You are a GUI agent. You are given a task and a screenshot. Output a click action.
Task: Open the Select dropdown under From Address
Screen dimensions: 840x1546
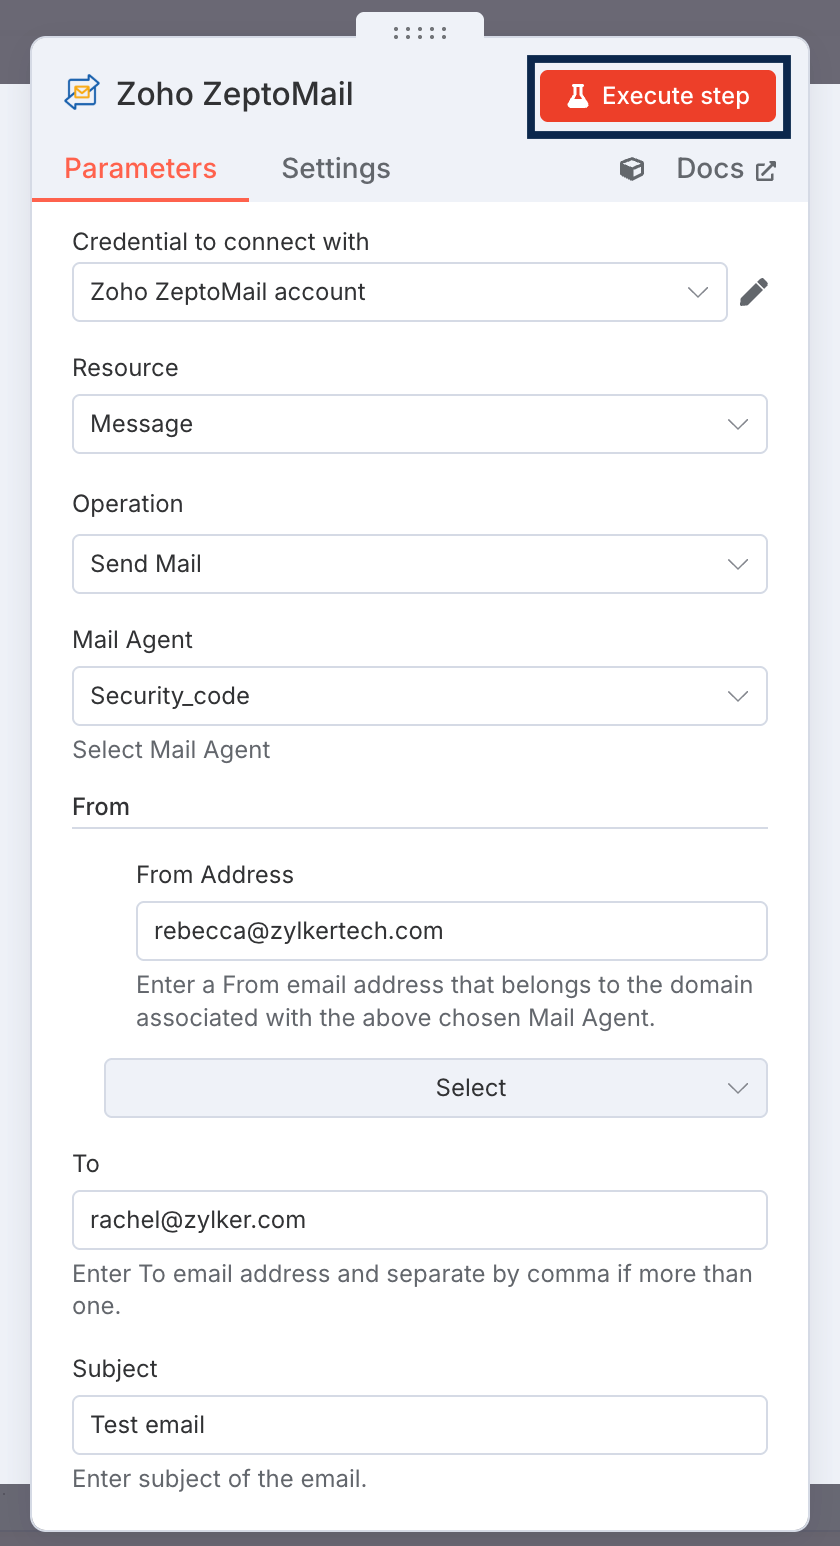click(436, 1088)
